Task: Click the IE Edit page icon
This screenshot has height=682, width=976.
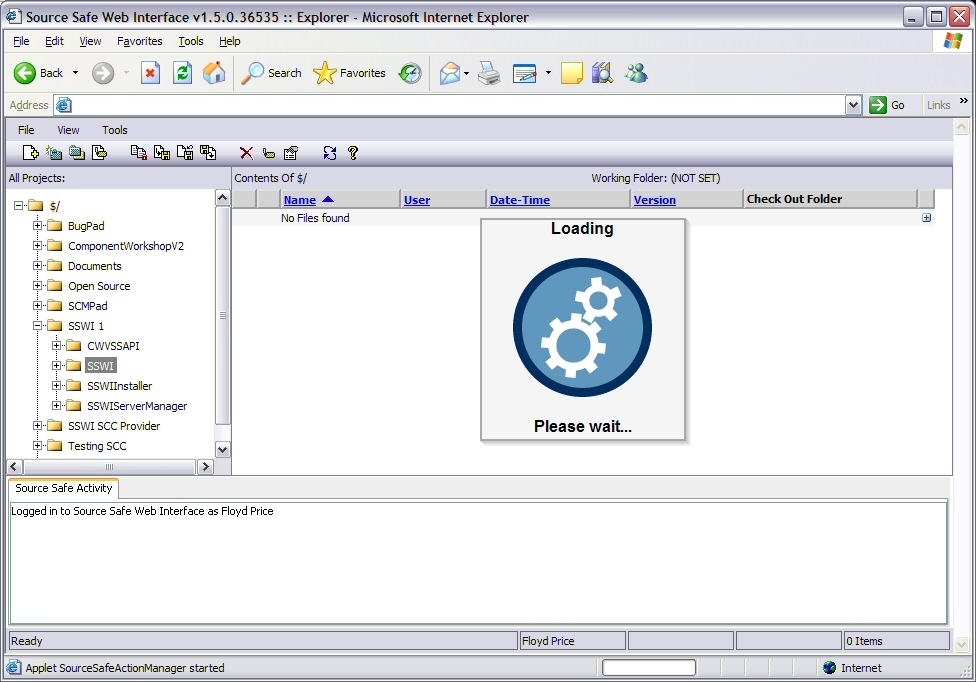Action: (x=525, y=73)
